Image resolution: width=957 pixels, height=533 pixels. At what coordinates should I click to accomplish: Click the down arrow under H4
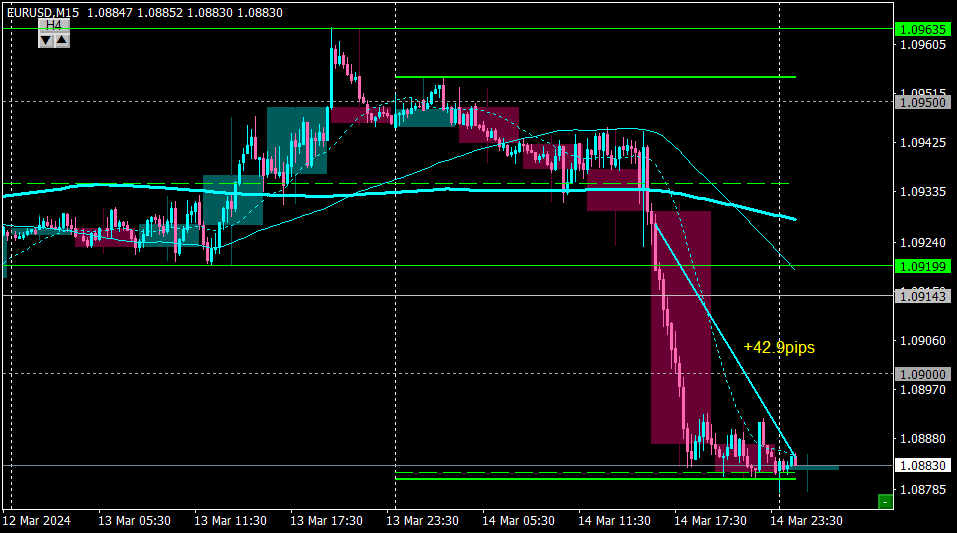tap(46, 40)
